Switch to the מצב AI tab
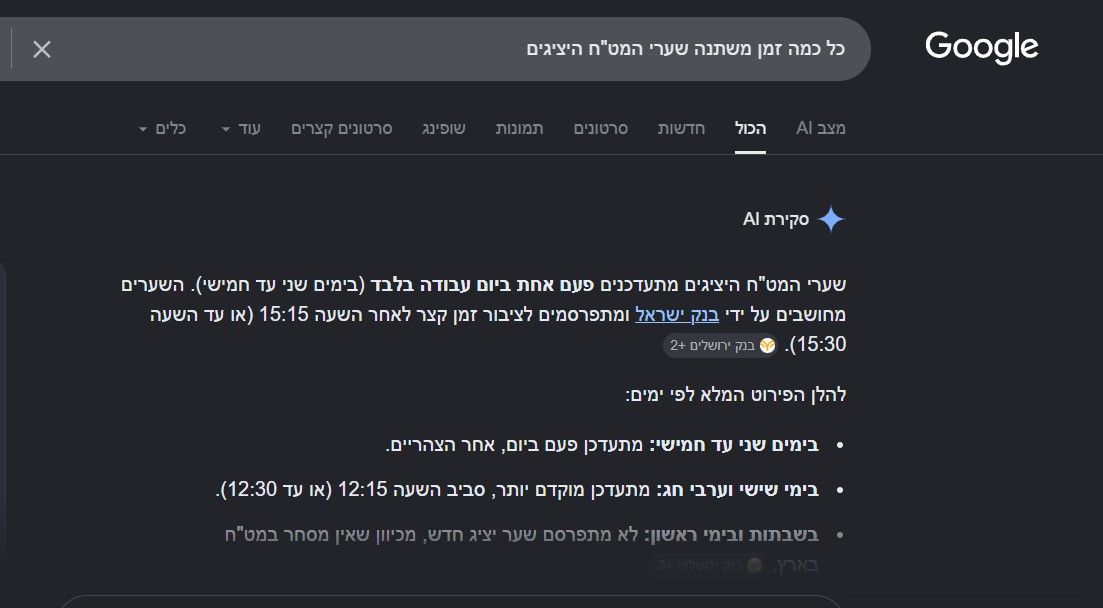The image size is (1103, 608). click(x=820, y=128)
